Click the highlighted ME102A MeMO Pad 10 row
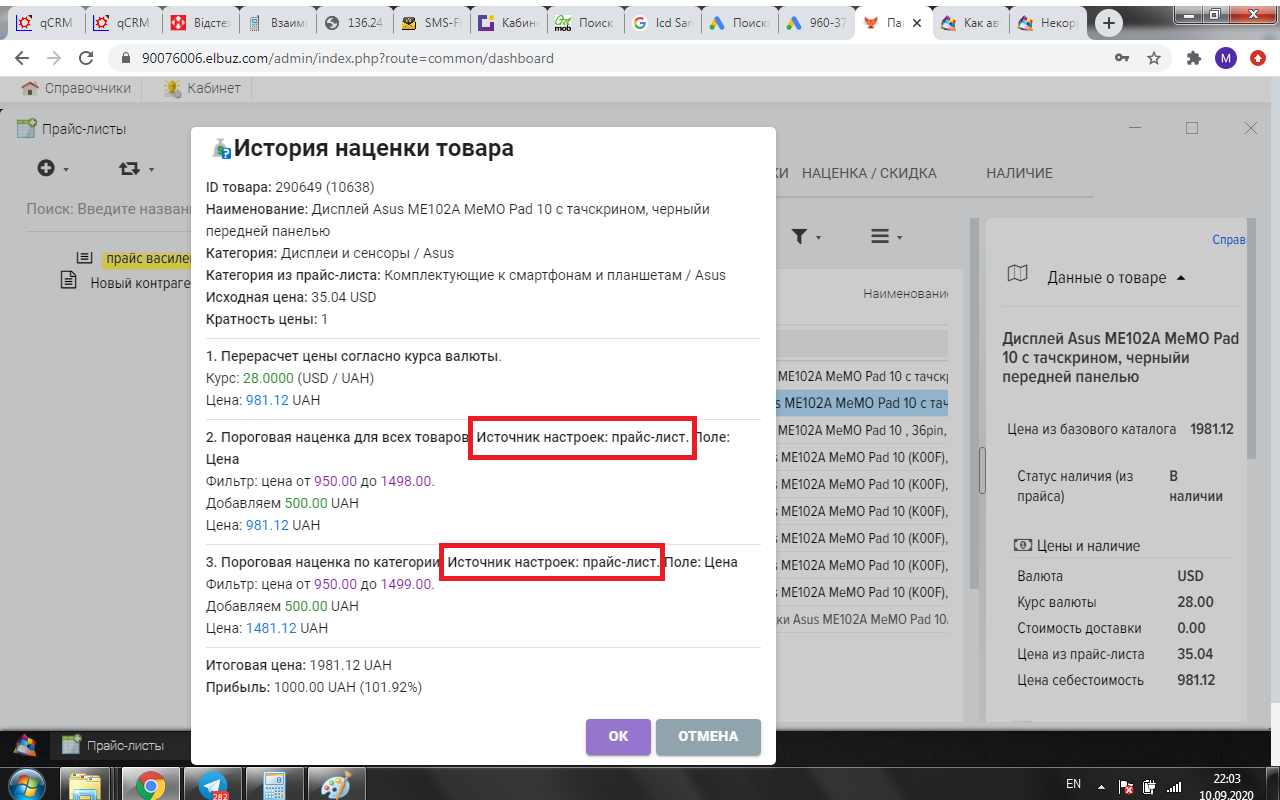This screenshot has height=800, width=1280. click(862, 404)
